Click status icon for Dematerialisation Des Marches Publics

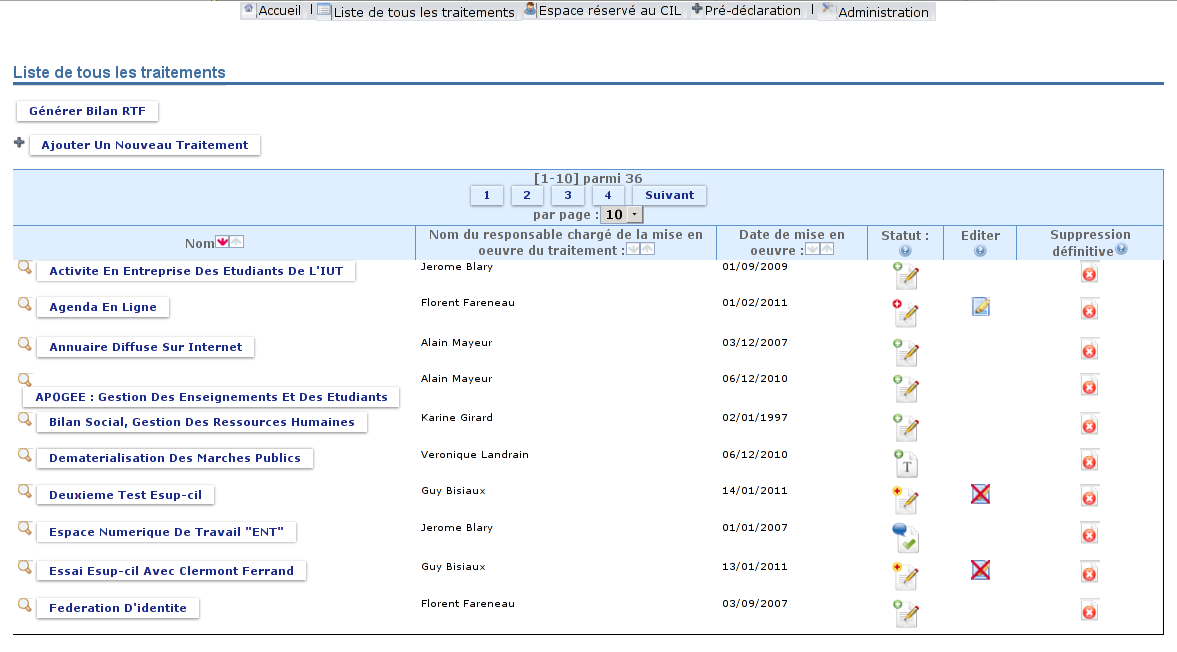point(905,463)
